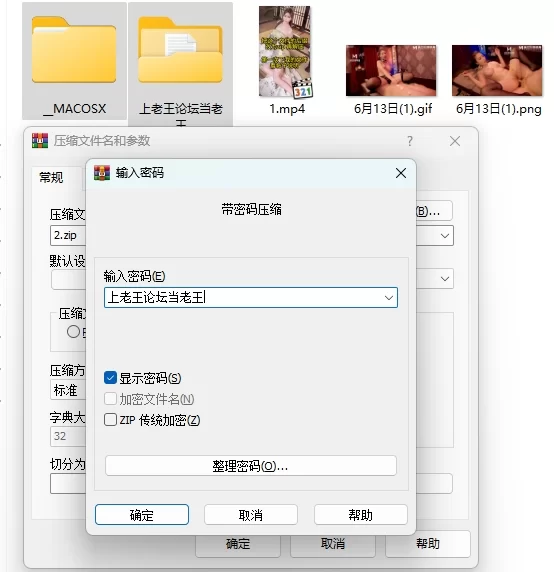
Task: Click WinRAR icon in 输入密码 title bar
Action: [x=102, y=173]
